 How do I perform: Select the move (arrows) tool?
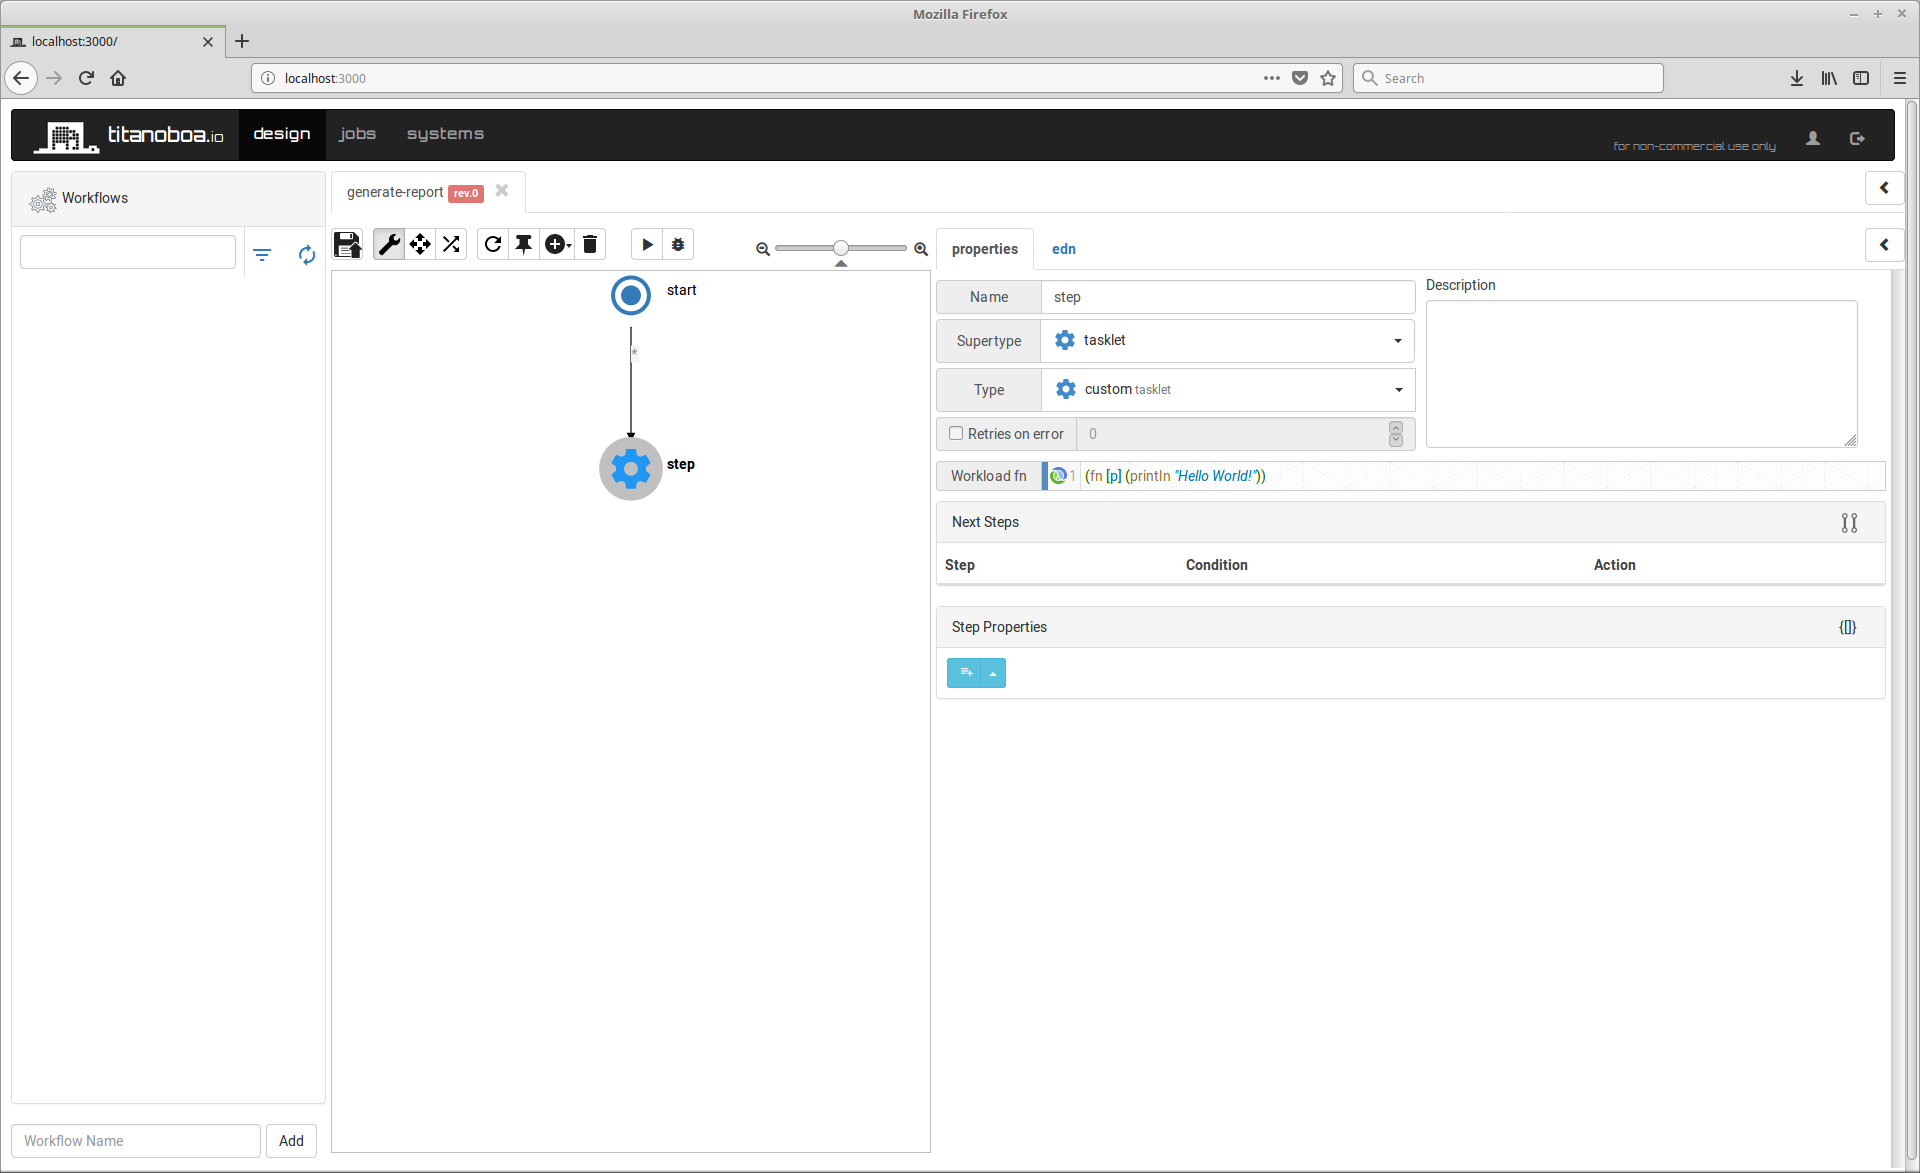click(x=420, y=245)
